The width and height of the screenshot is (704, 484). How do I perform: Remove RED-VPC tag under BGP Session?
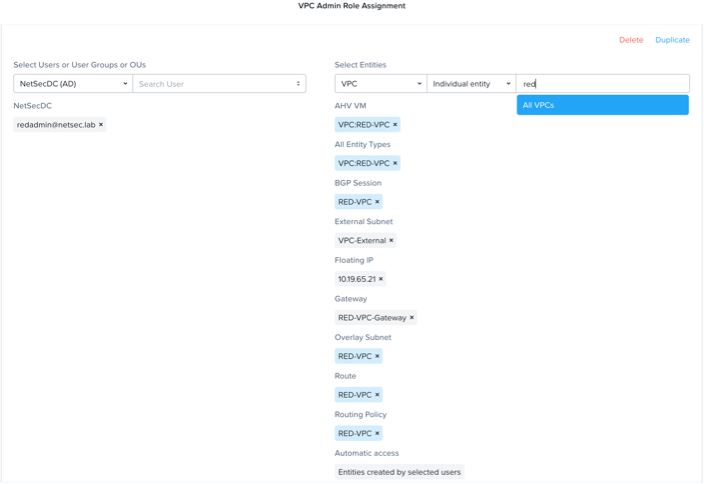tap(377, 202)
